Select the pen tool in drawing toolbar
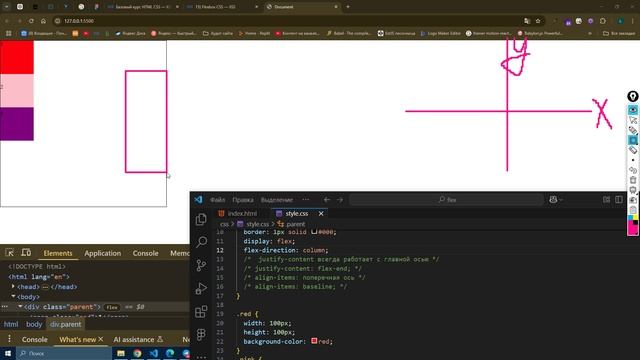640x360 pixels. tap(633, 130)
